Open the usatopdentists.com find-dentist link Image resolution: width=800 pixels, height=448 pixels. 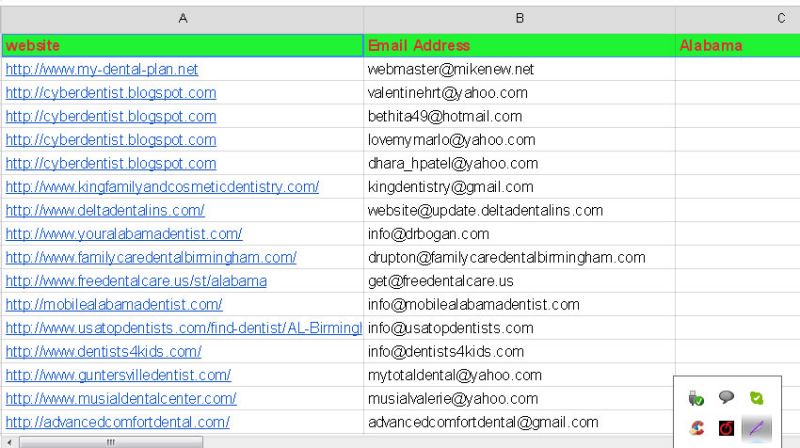184,328
